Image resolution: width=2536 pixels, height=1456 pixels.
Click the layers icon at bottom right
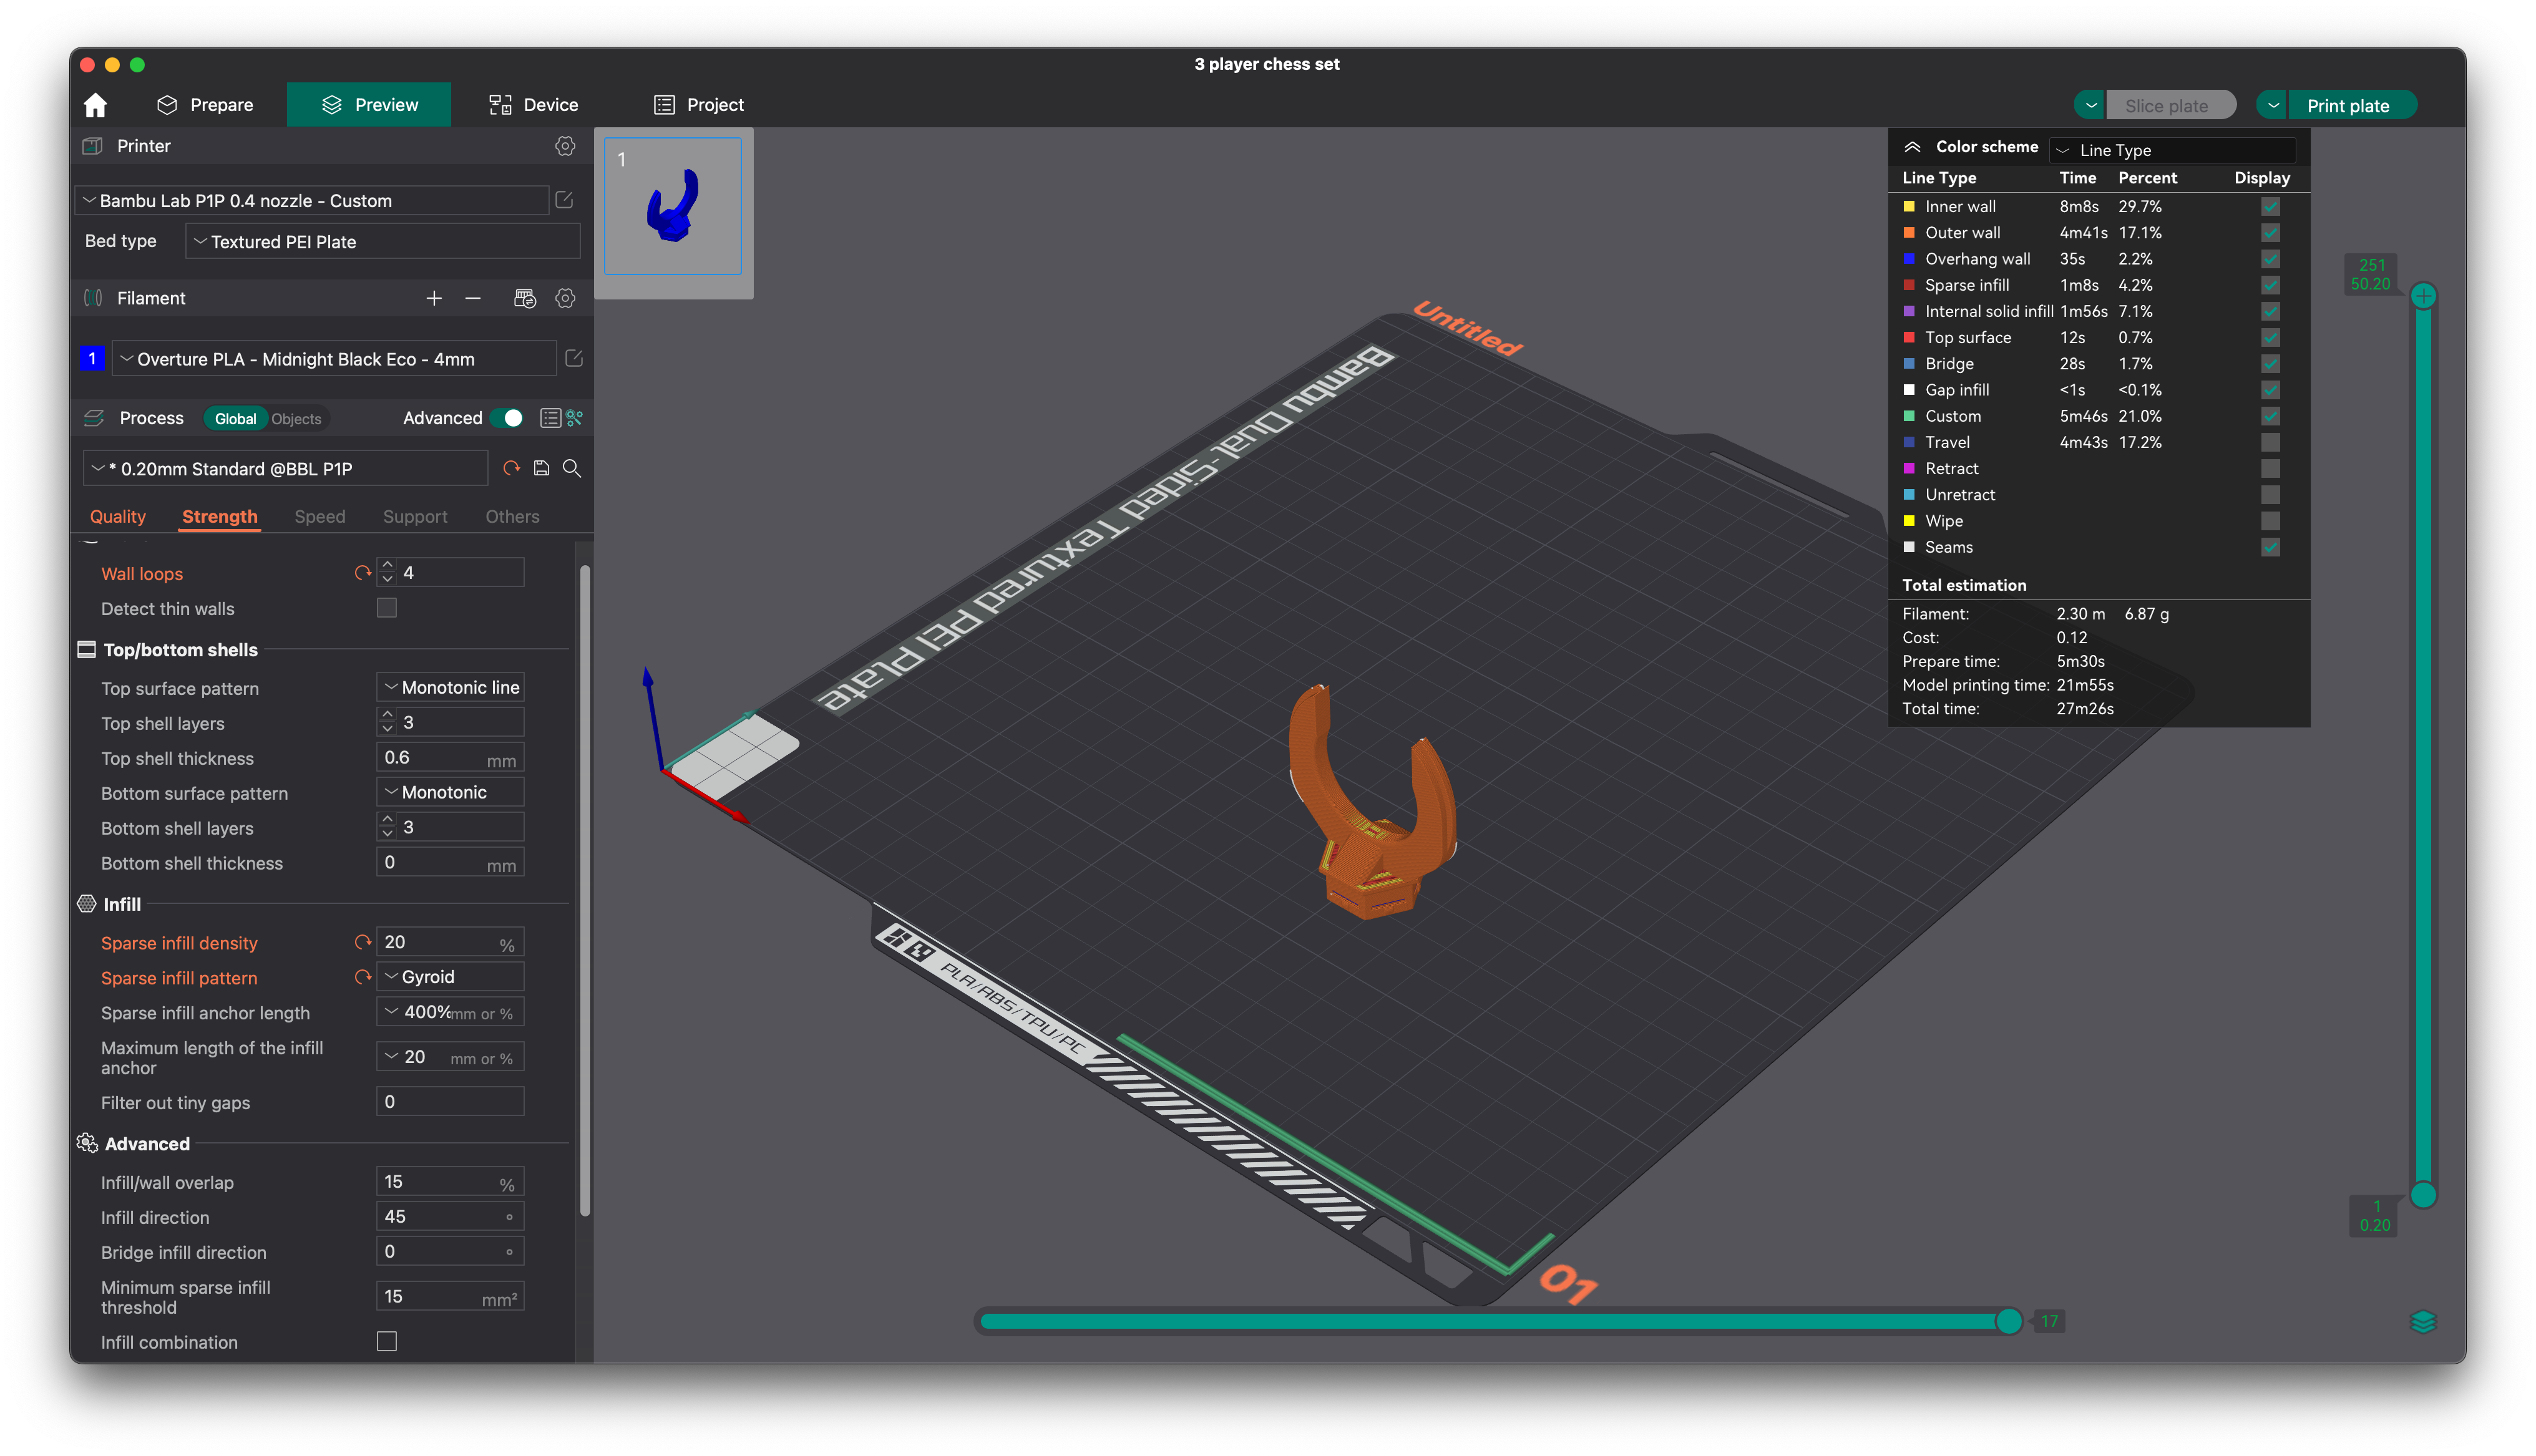pyautogui.click(x=2423, y=1322)
